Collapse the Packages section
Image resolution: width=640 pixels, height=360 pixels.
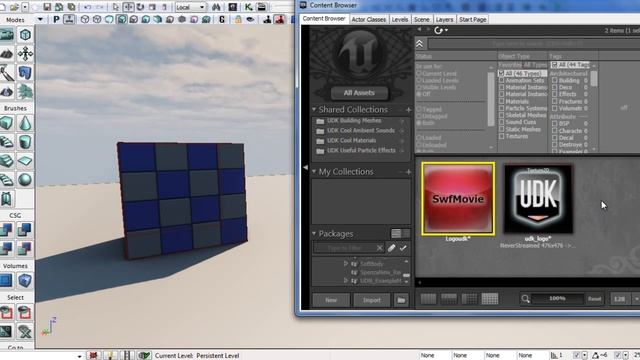314,233
